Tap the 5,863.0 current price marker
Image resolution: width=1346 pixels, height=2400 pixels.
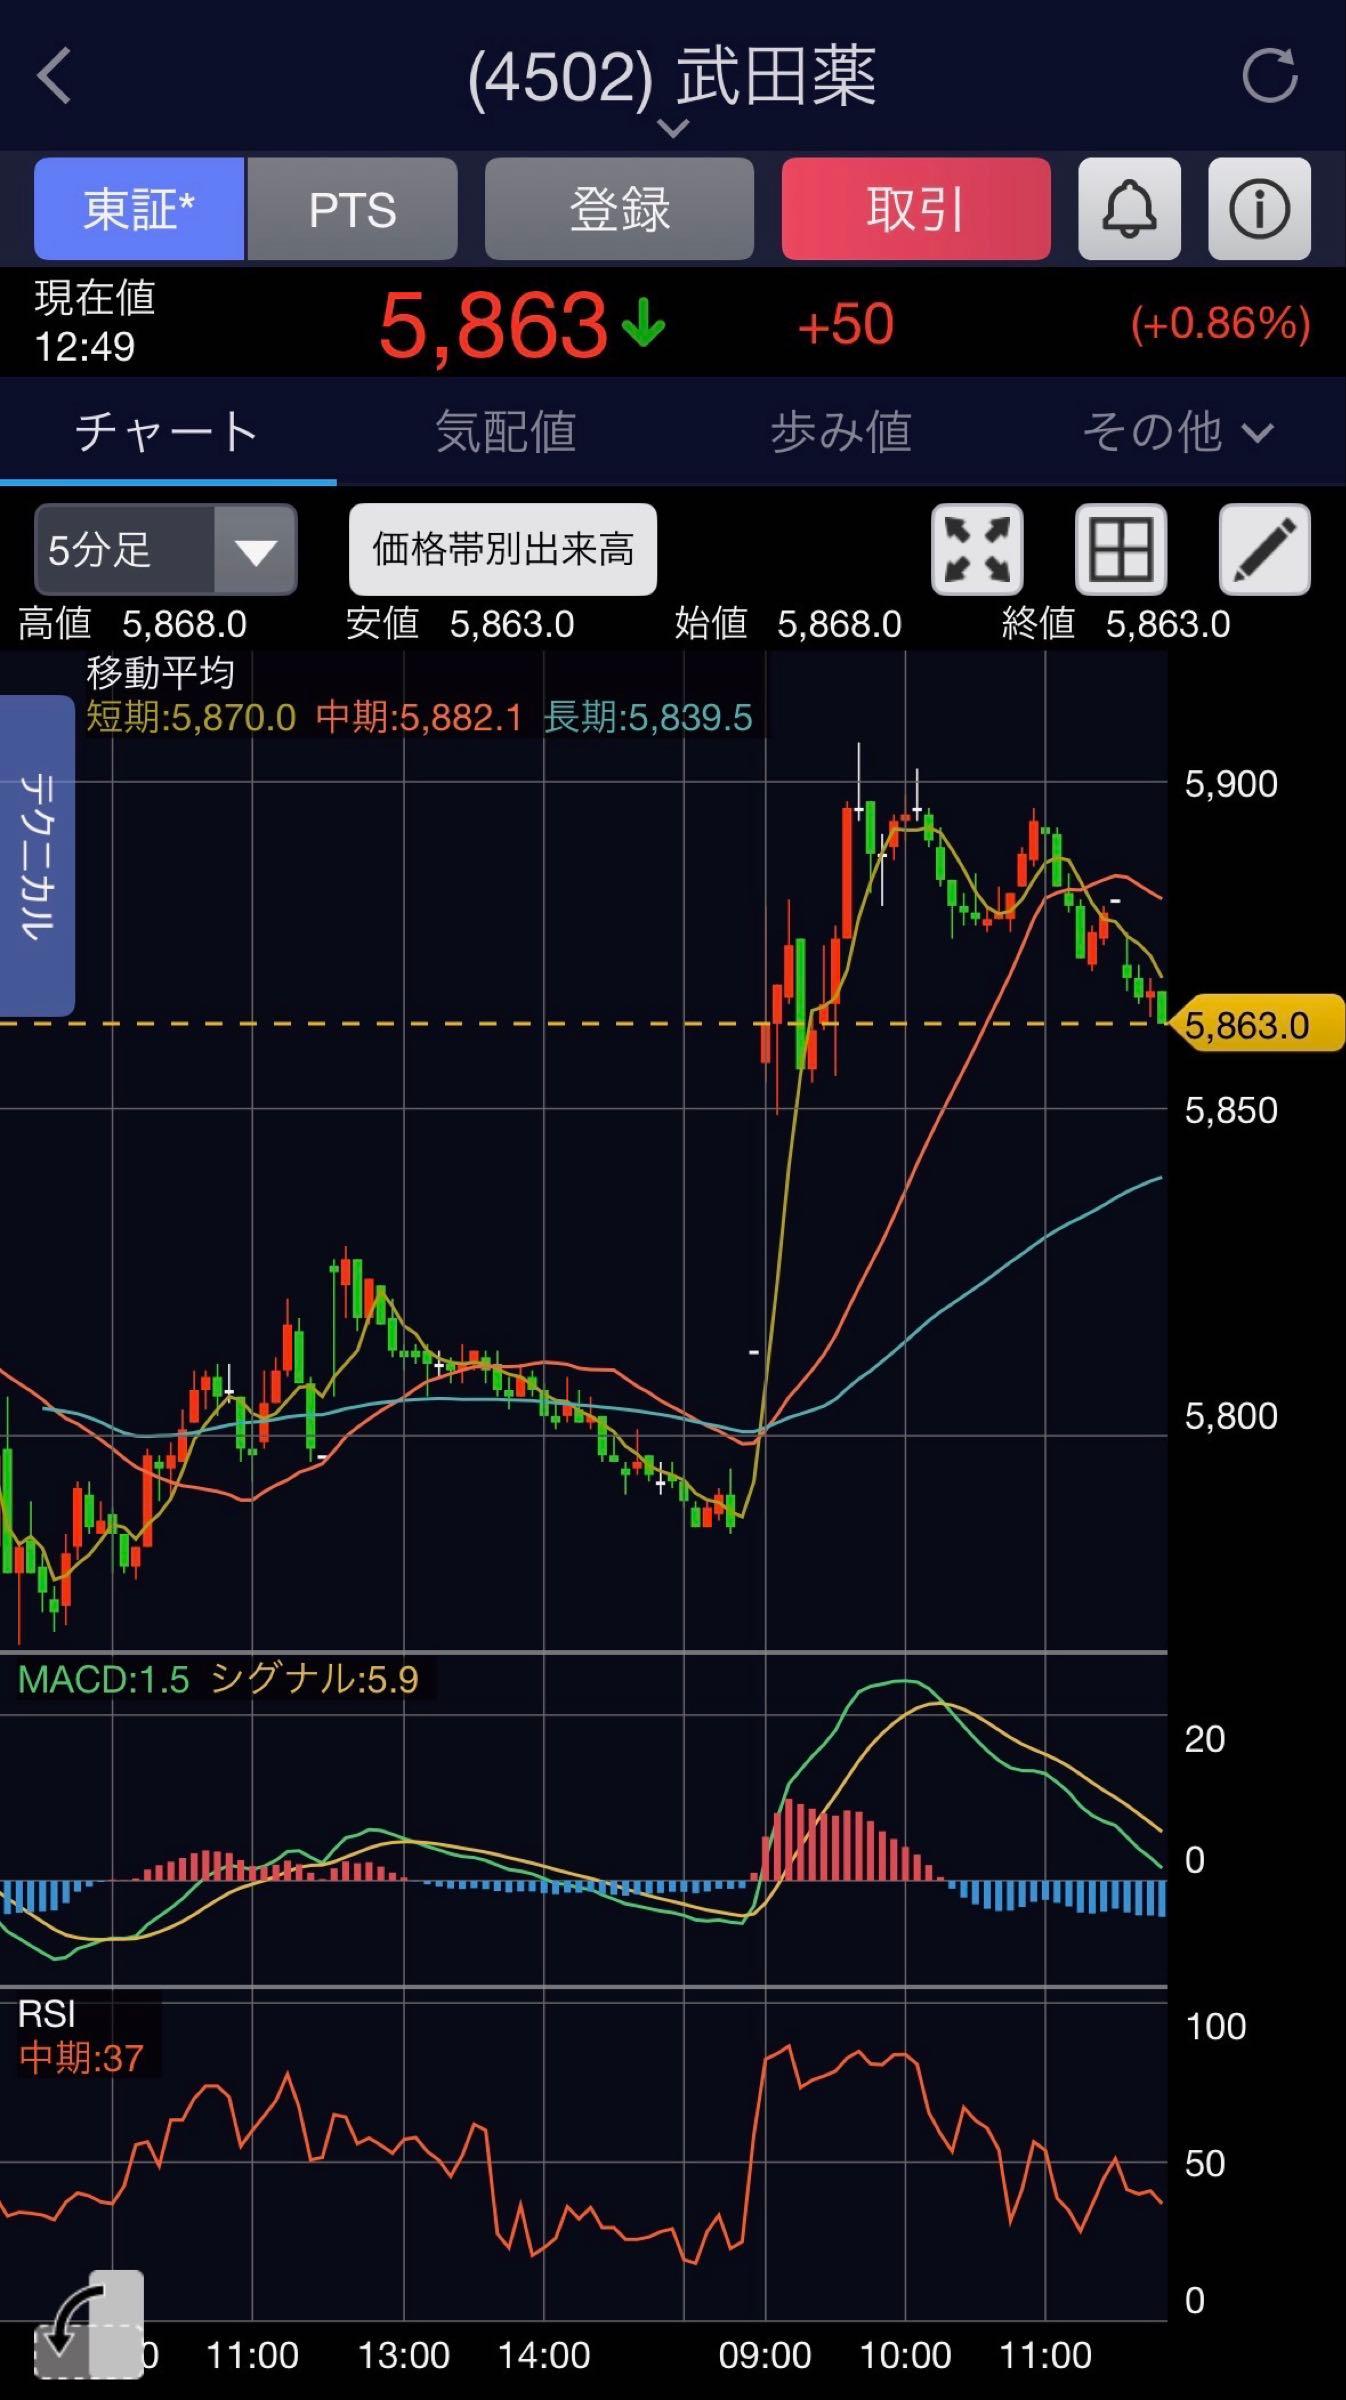tap(1256, 1025)
